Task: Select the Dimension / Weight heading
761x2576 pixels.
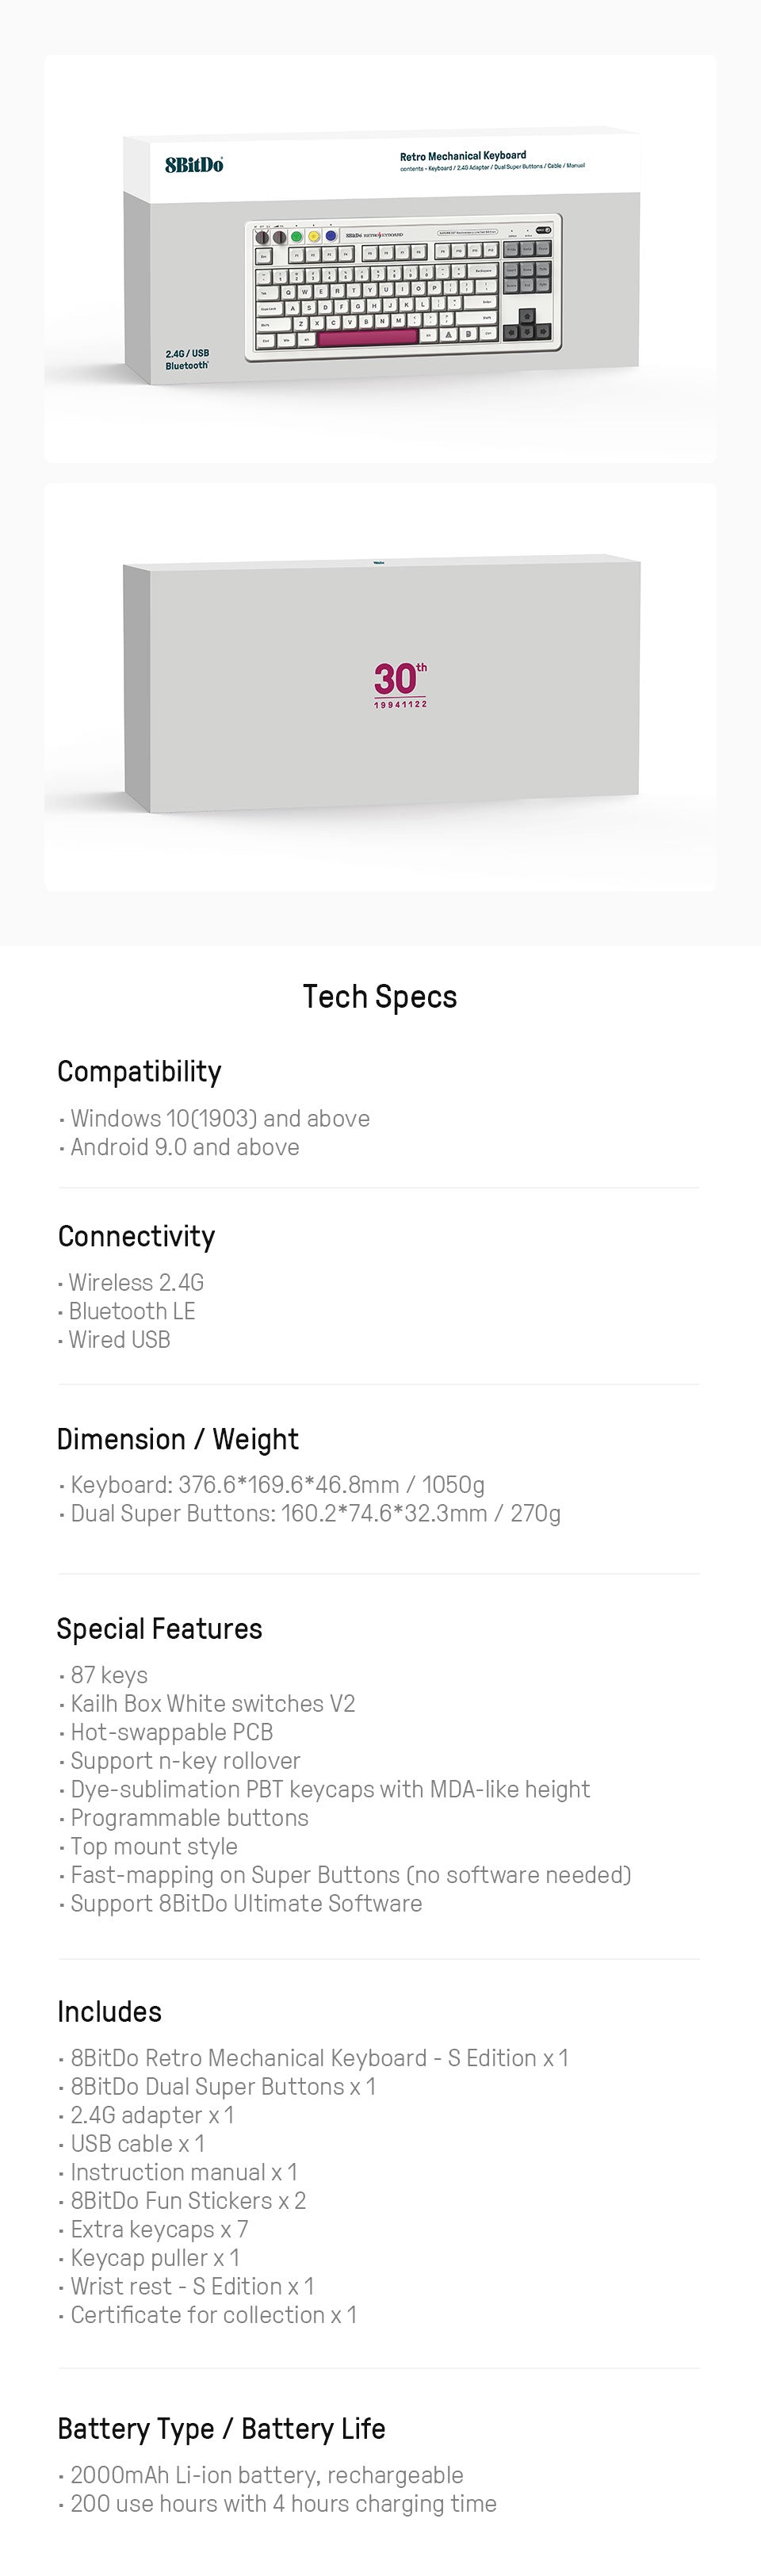Action: tap(177, 1439)
